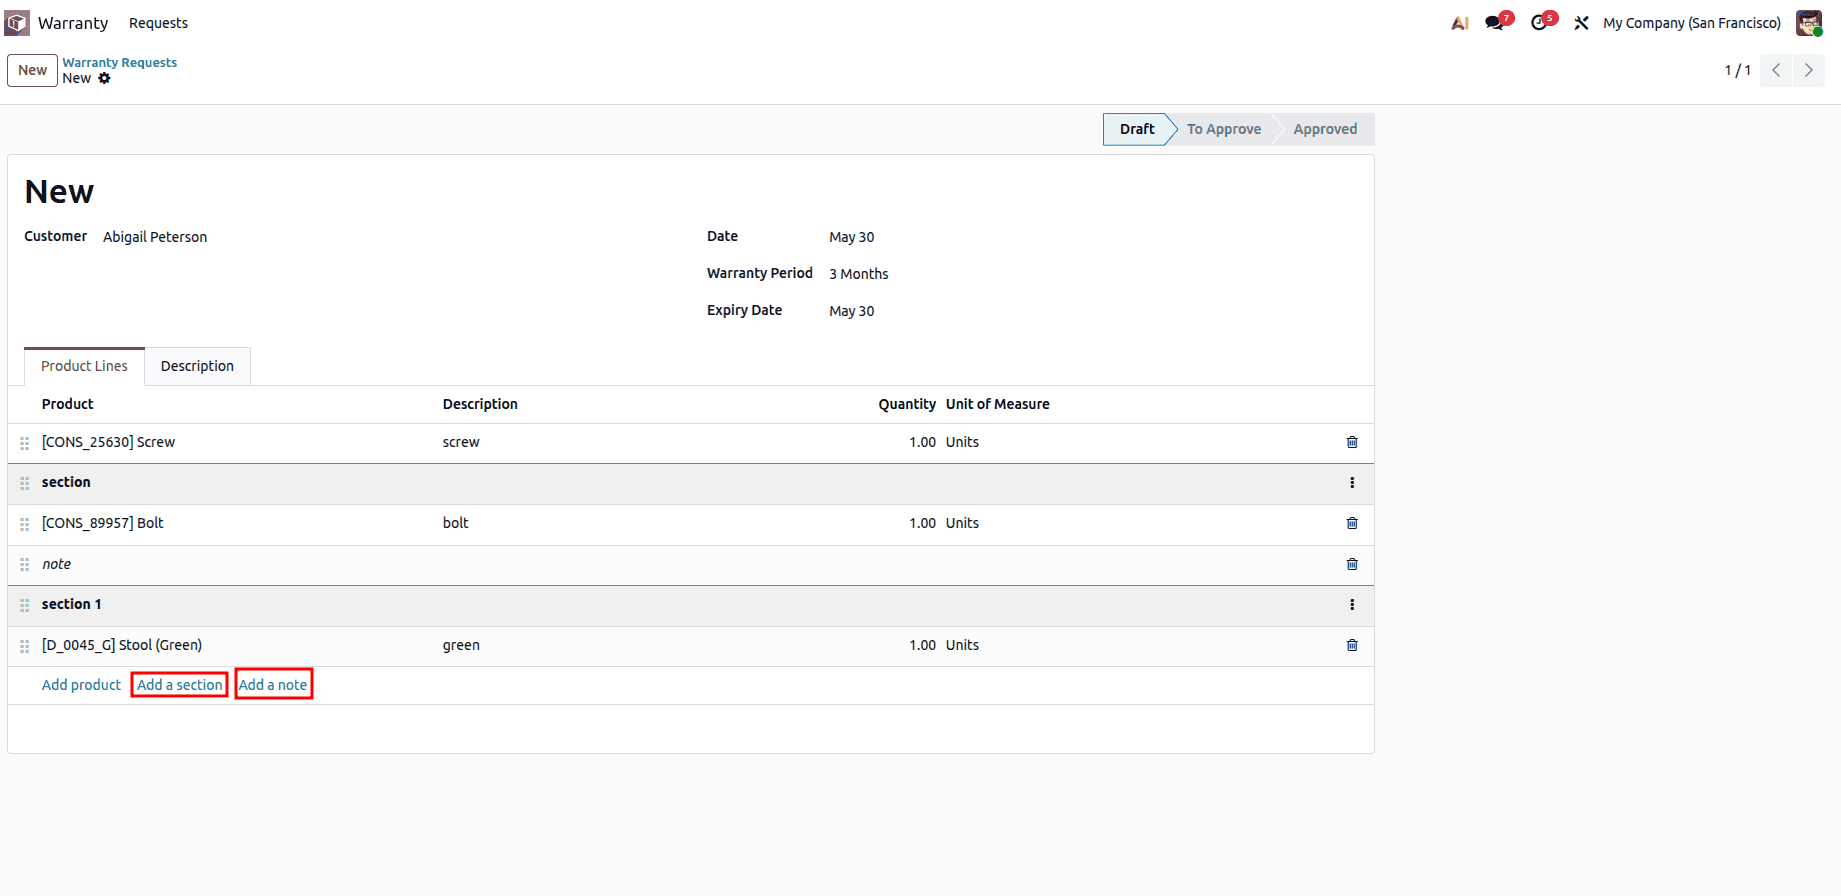Open the gear actions menu beside New
Screen dimensions: 1841x896
[x=104, y=78]
